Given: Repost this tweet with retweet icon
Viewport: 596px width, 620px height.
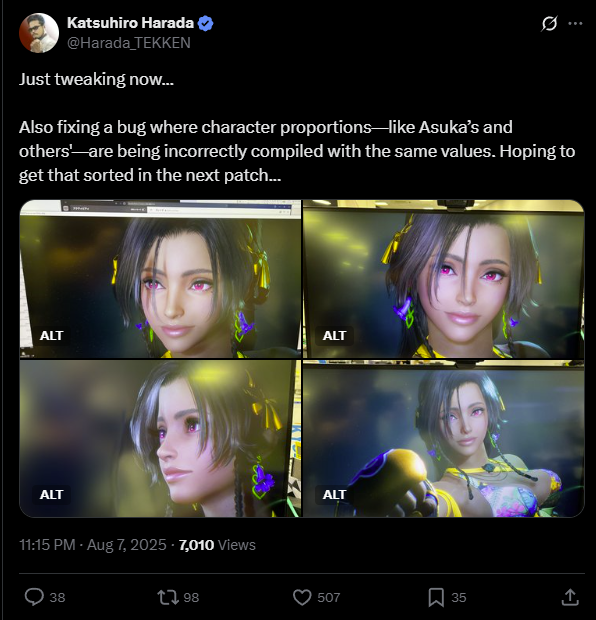Looking at the screenshot, I should tap(168, 597).
